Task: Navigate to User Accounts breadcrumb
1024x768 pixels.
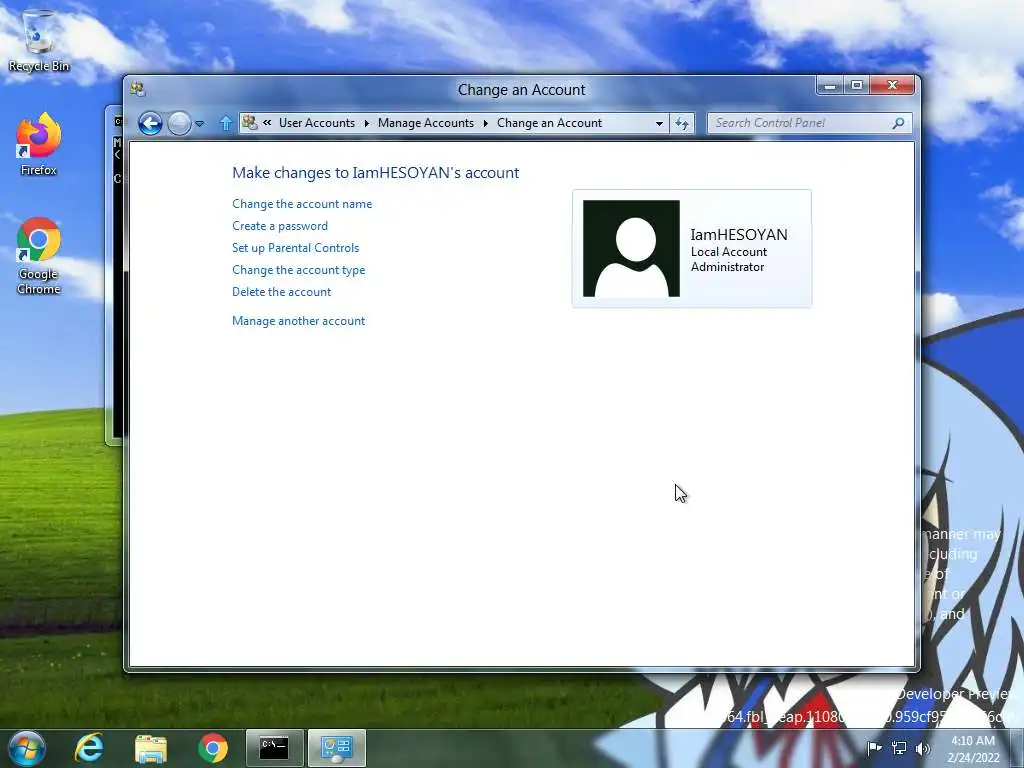Action: 317,123
